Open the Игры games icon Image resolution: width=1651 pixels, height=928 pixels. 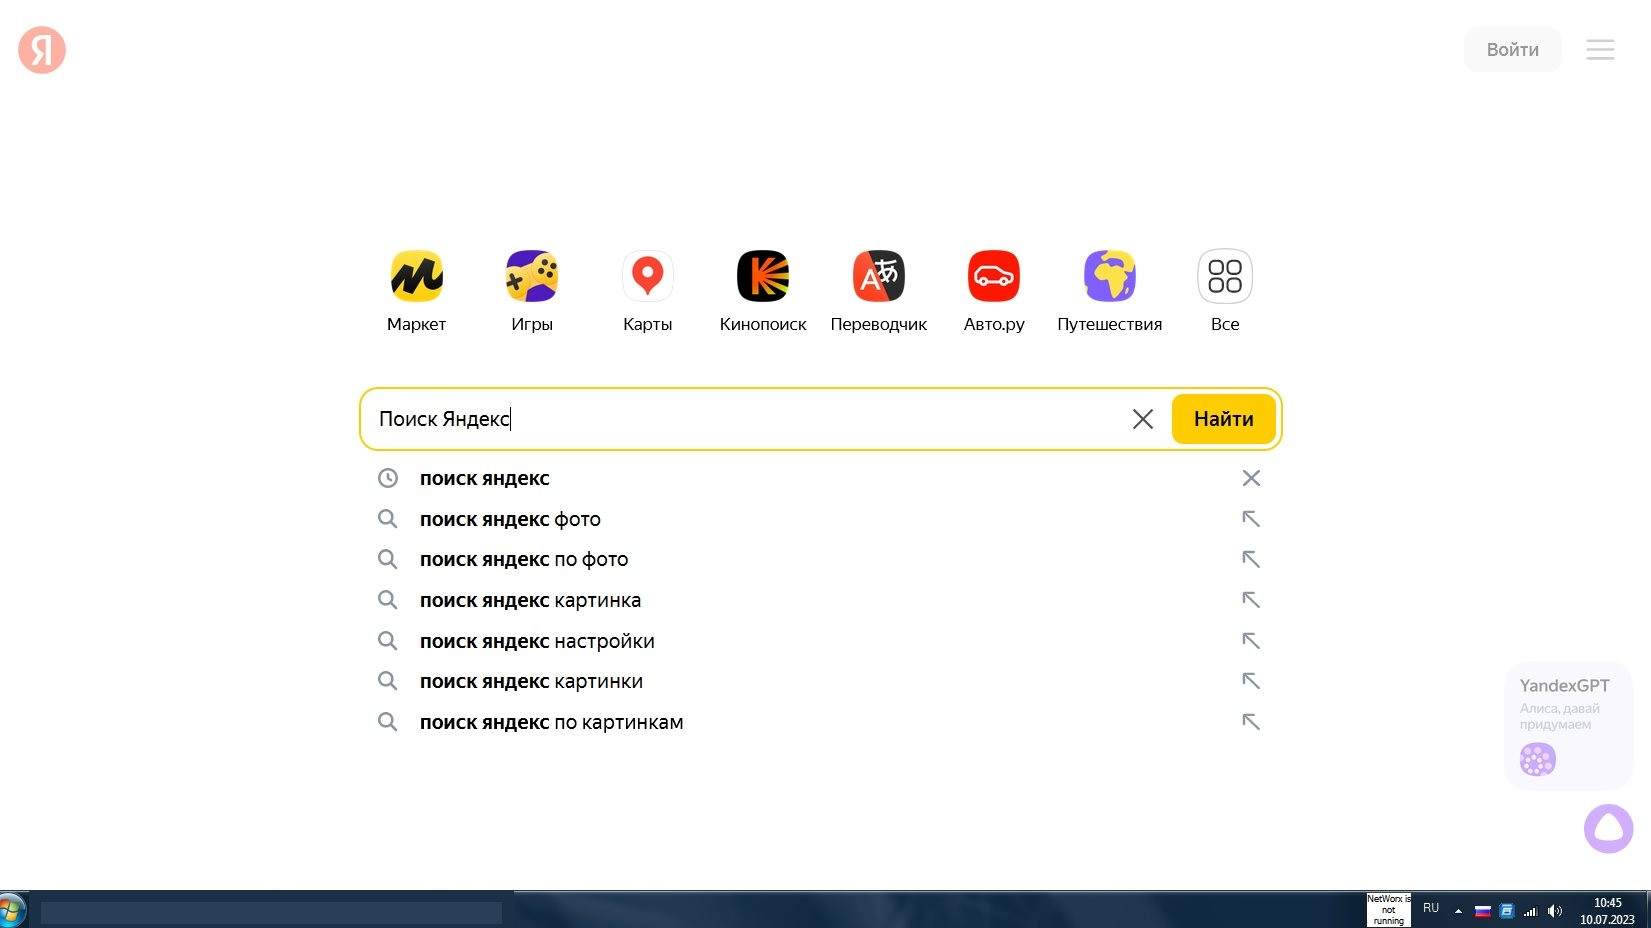tap(532, 276)
